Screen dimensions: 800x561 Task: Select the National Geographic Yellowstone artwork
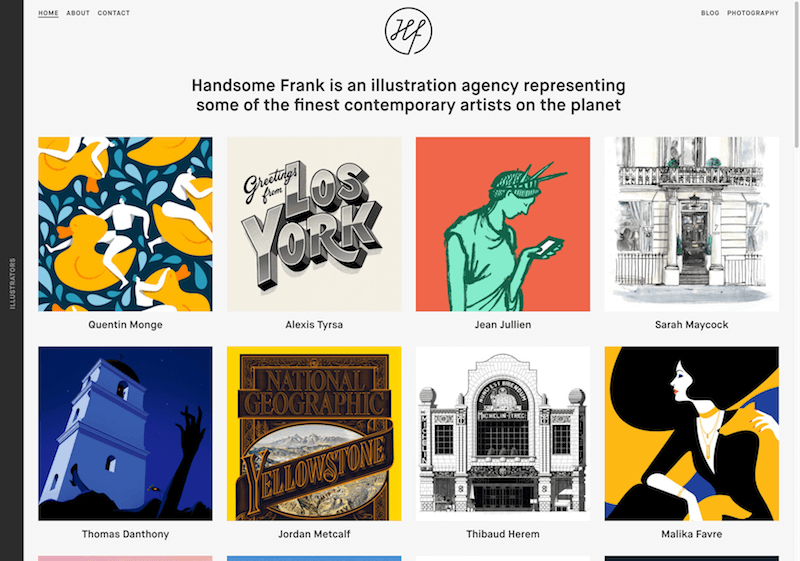click(x=314, y=433)
